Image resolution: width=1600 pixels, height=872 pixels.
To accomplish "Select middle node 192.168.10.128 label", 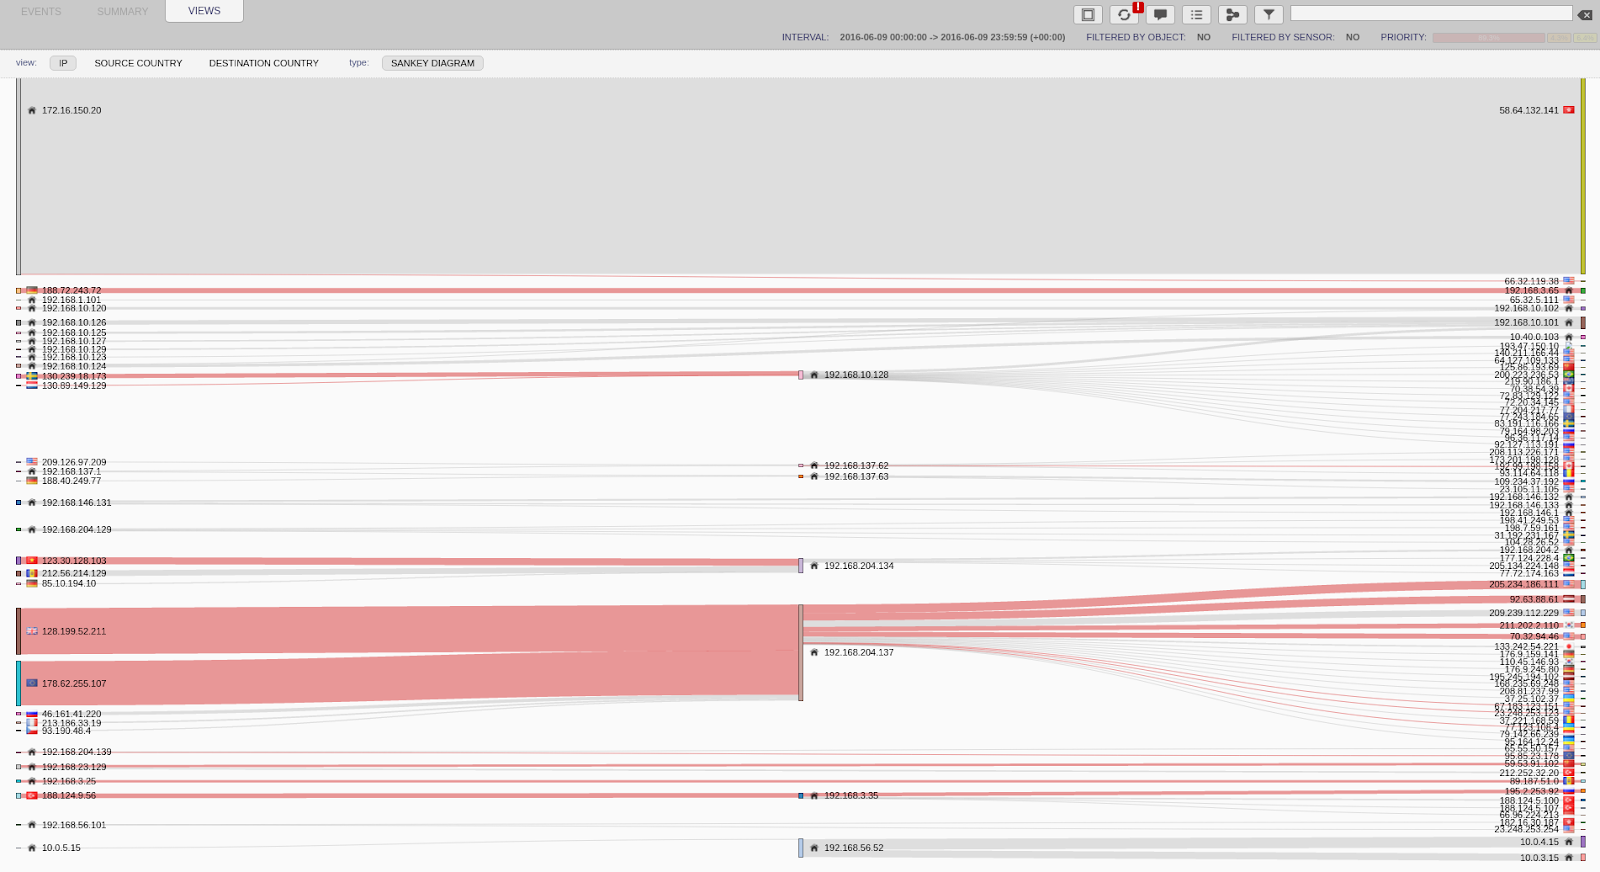I will (x=856, y=375).
